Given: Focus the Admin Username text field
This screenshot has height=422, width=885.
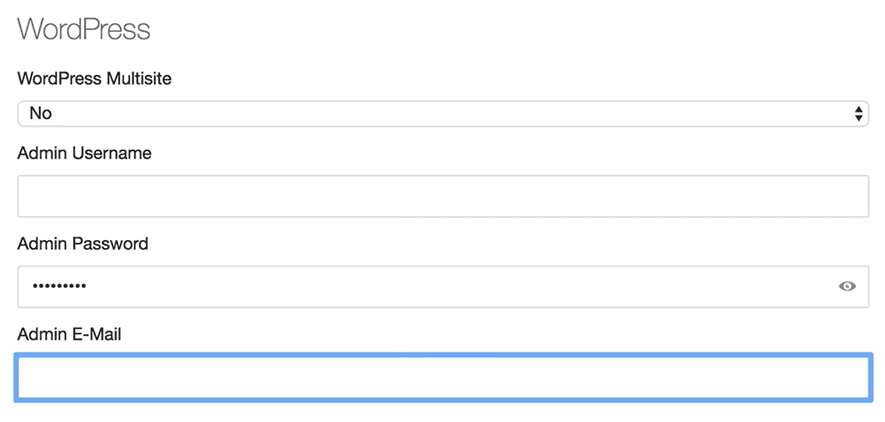Looking at the screenshot, I should point(442,197).
